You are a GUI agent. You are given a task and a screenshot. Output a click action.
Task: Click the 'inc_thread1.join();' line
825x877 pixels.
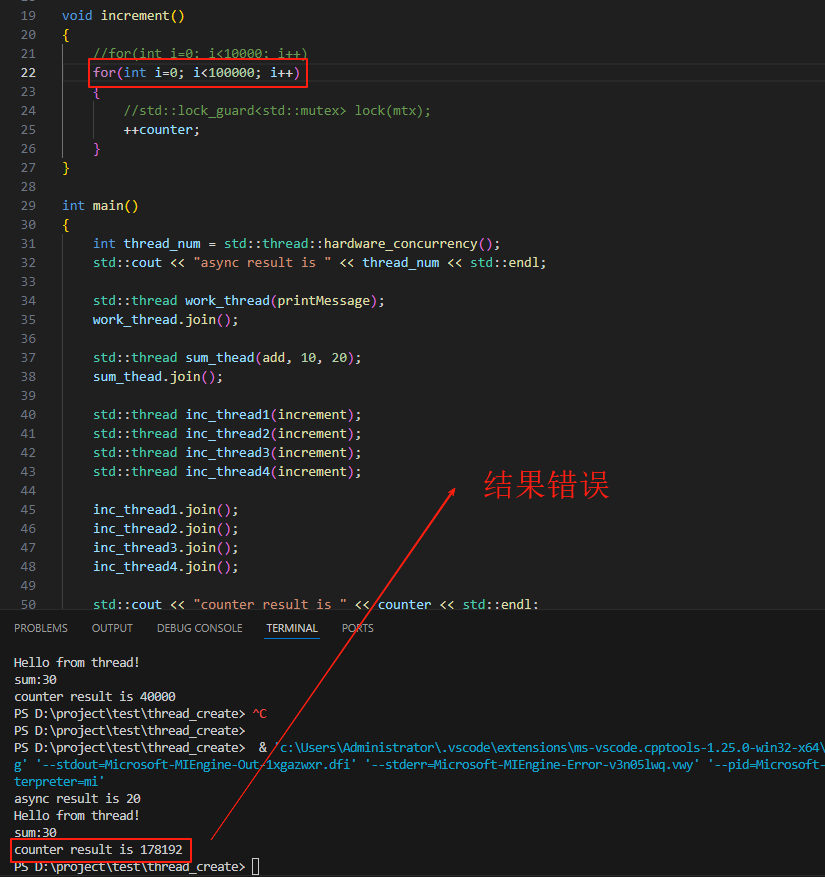[x=166, y=510]
